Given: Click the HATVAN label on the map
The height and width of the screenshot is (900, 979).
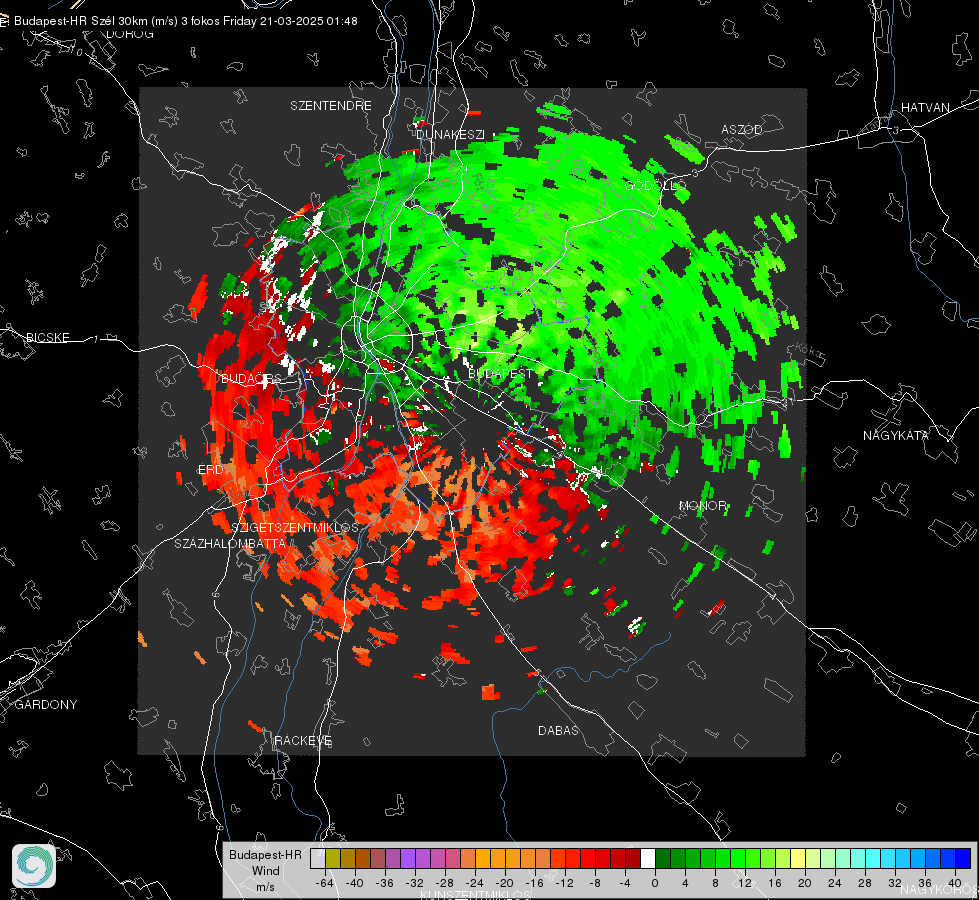Looking at the screenshot, I should click(925, 107).
